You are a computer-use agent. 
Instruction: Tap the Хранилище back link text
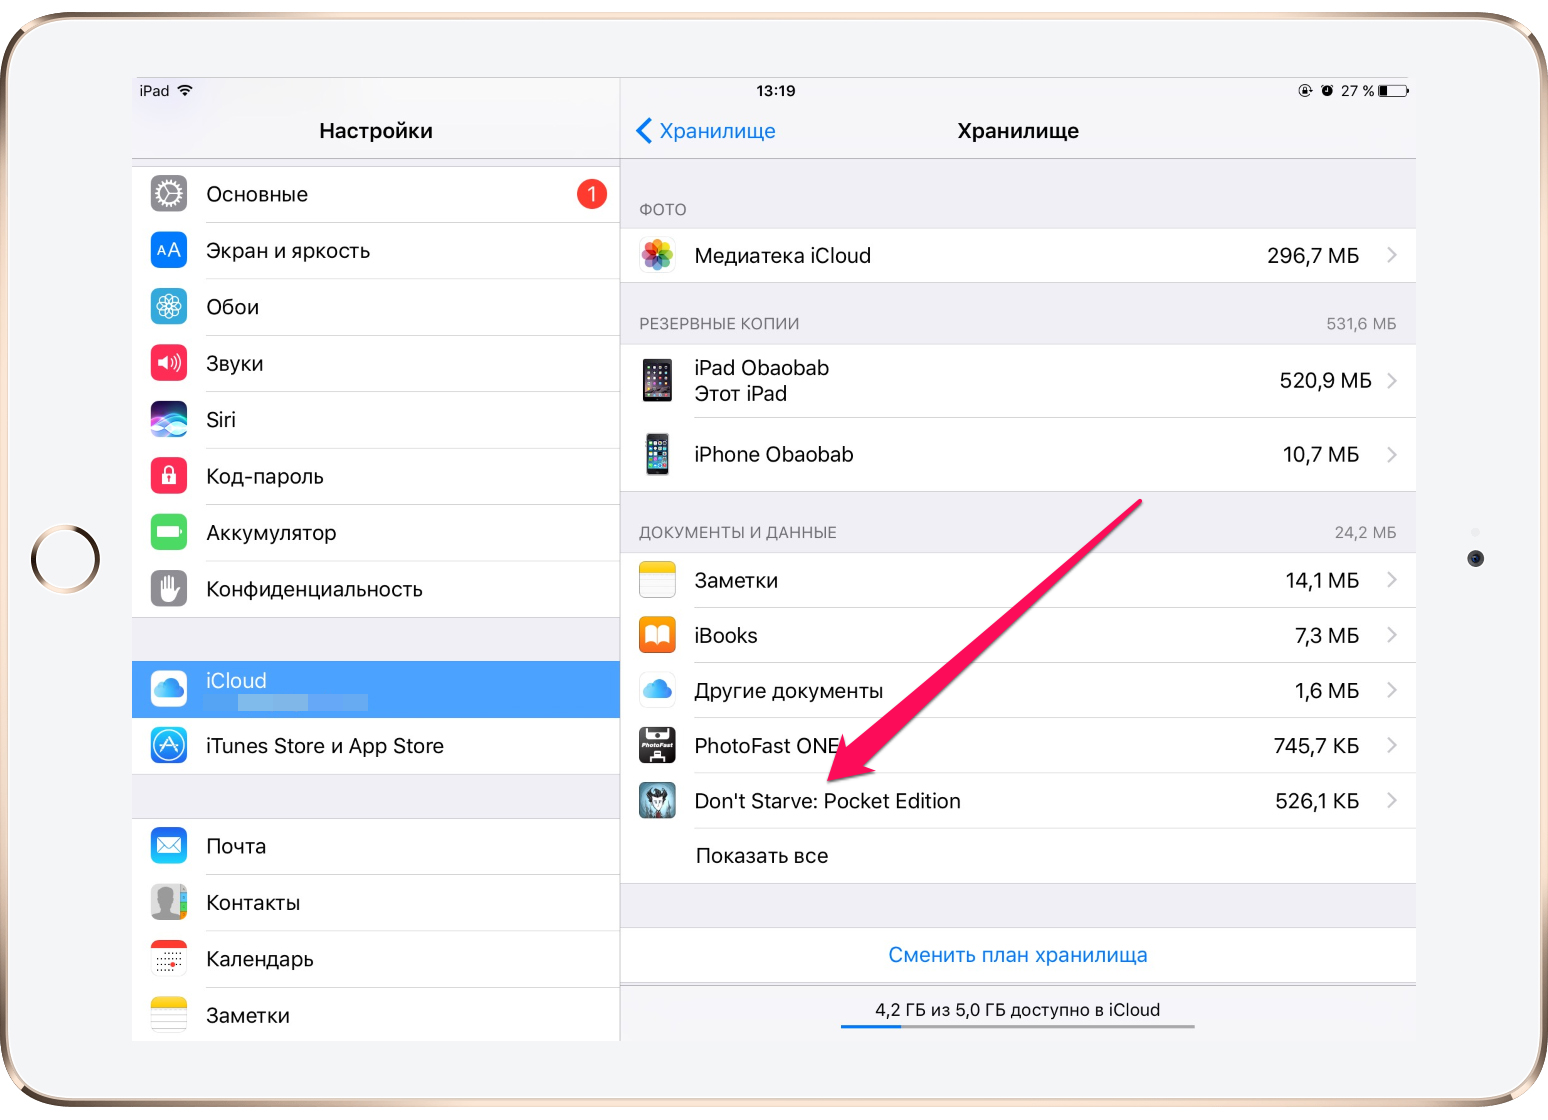(x=717, y=131)
